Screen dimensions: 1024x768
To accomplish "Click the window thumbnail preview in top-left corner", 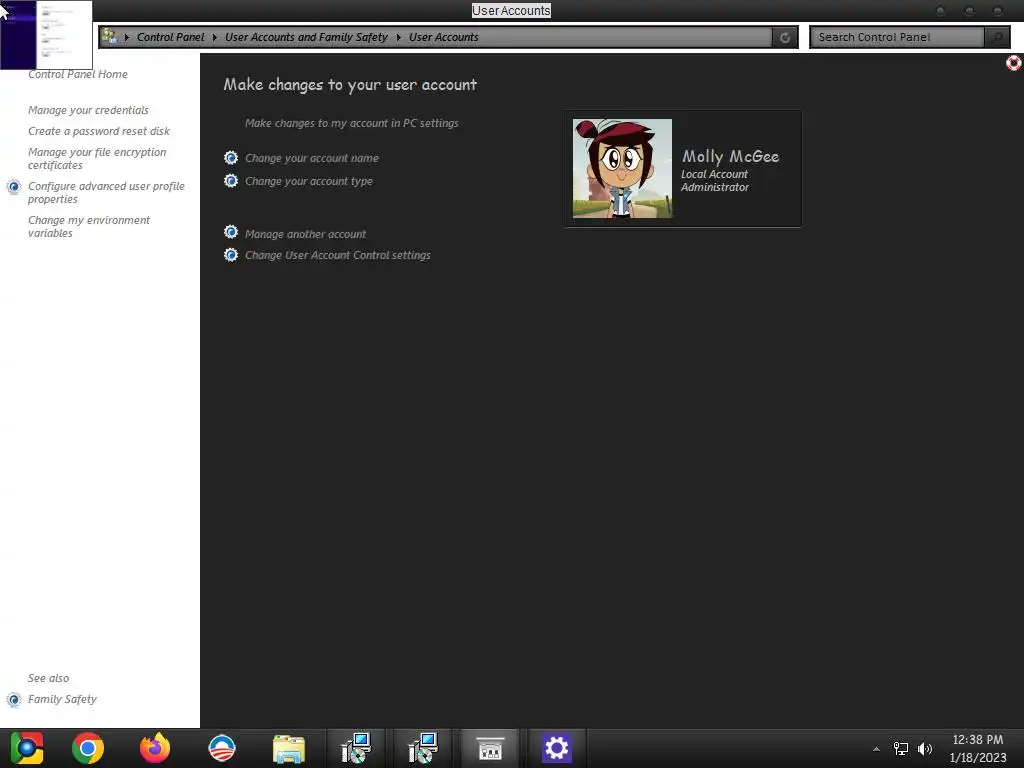I will click(x=46, y=35).
